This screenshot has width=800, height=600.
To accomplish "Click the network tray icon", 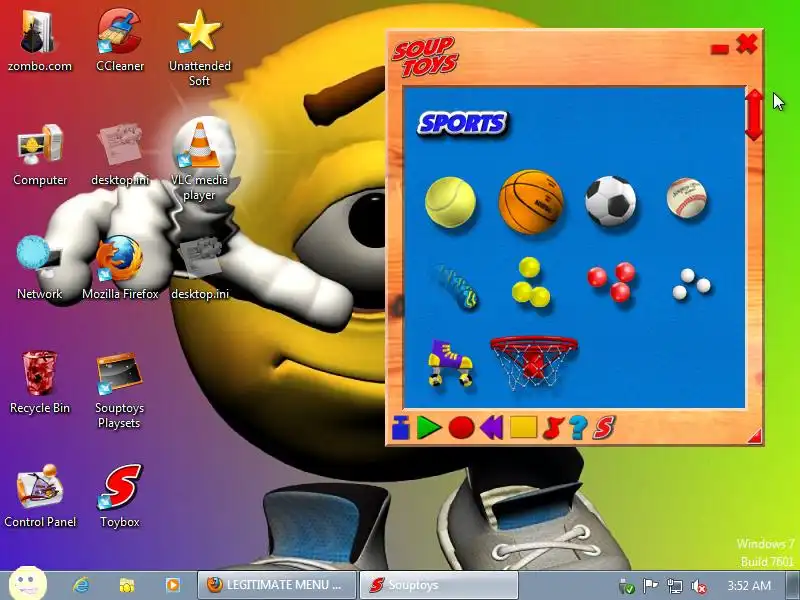I will tap(674, 586).
